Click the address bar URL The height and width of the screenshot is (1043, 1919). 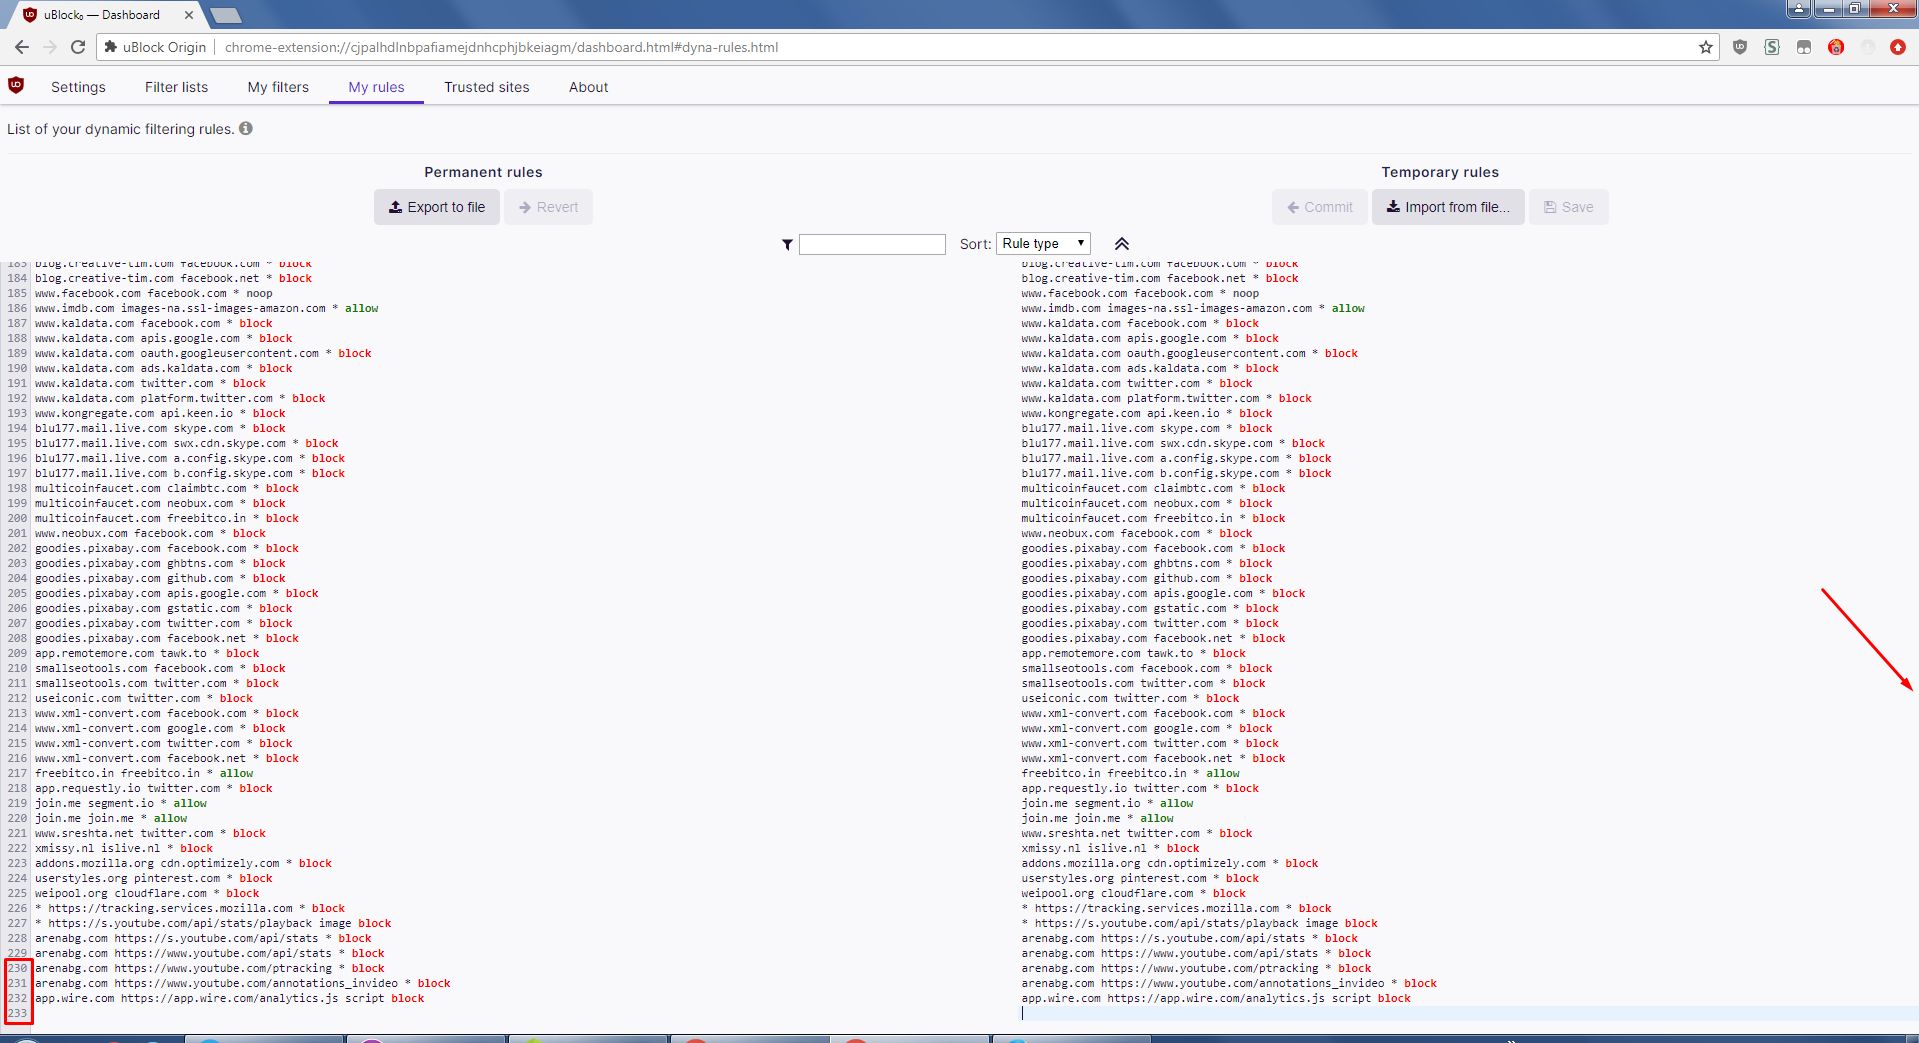pyautogui.click(x=501, y=47)
